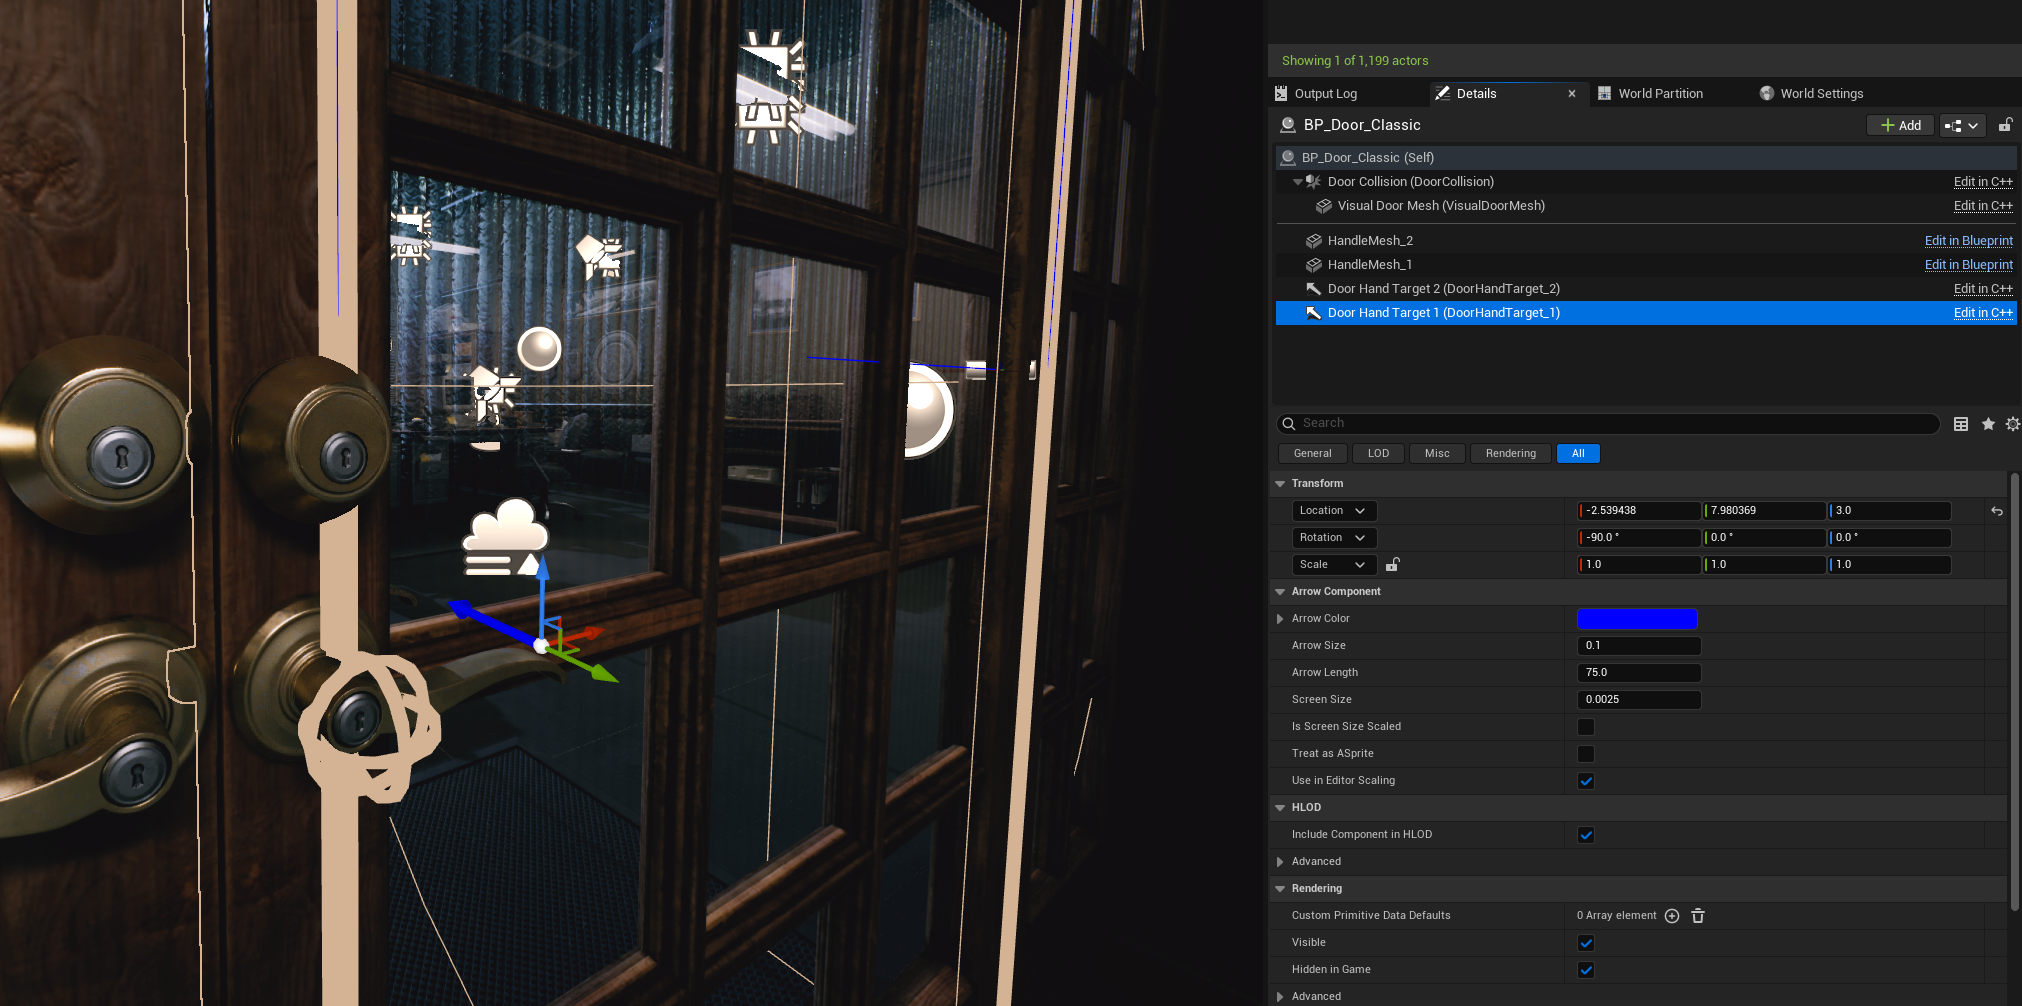Image resolution: width=2022 pixels, height=1006 pixels.
Task: Switch to the World Partition tab
Action: point(1660,94)
